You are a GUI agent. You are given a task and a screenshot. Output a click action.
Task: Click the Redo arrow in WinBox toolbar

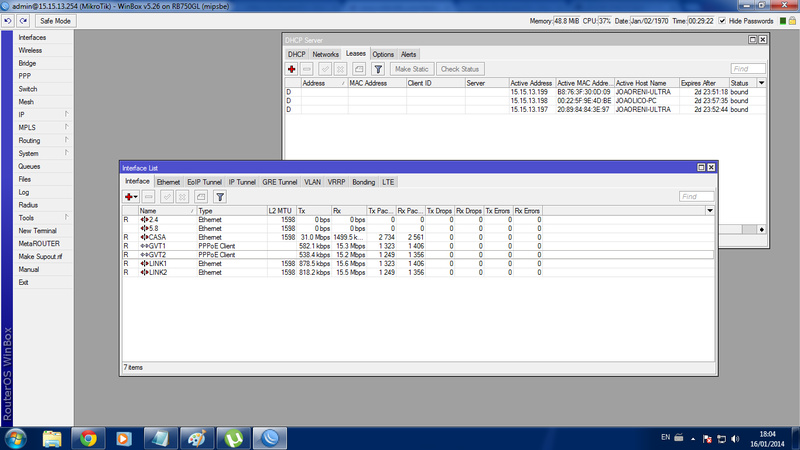pyautogui.click(x=23, y=21)
